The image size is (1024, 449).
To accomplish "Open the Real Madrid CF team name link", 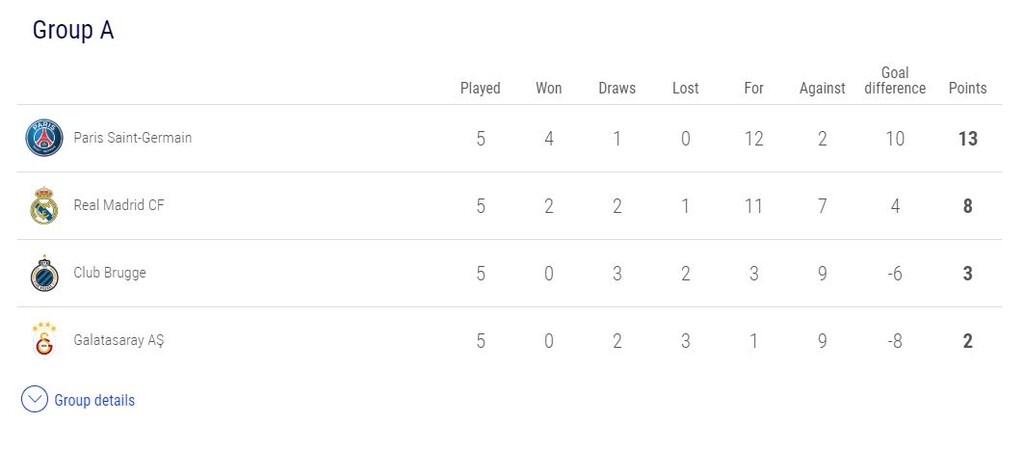I will [x=119, y=206].
